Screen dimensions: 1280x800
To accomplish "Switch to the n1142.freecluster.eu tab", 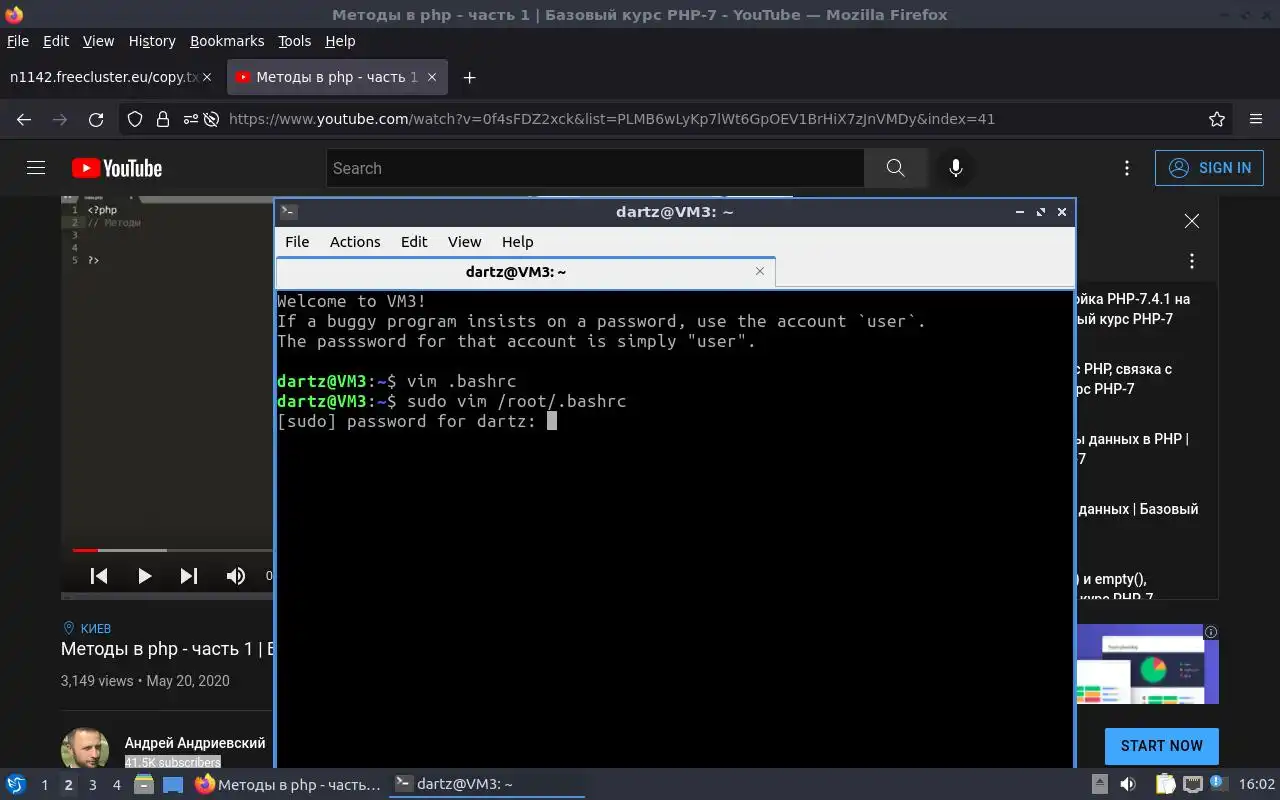I will tap(110, 77).
